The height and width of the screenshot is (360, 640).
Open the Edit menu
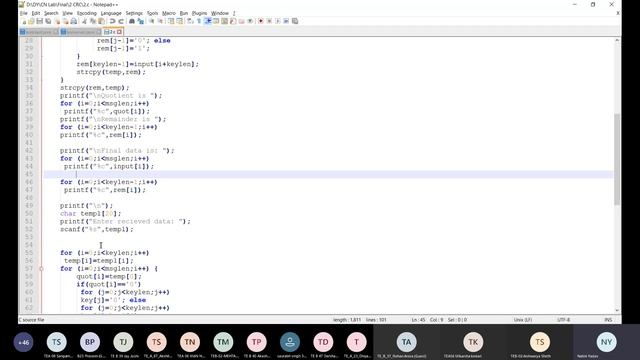click(x=36, y=13)
